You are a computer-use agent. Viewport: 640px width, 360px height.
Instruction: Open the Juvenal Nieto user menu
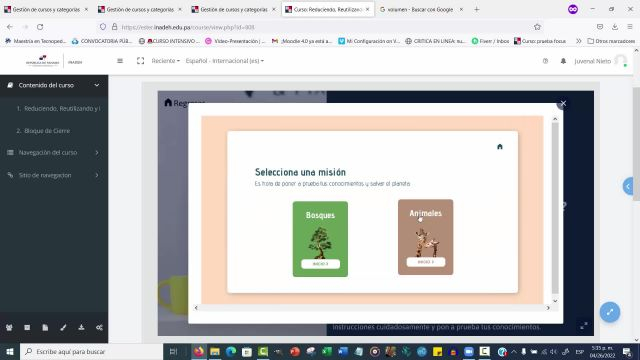click(600, 61)
